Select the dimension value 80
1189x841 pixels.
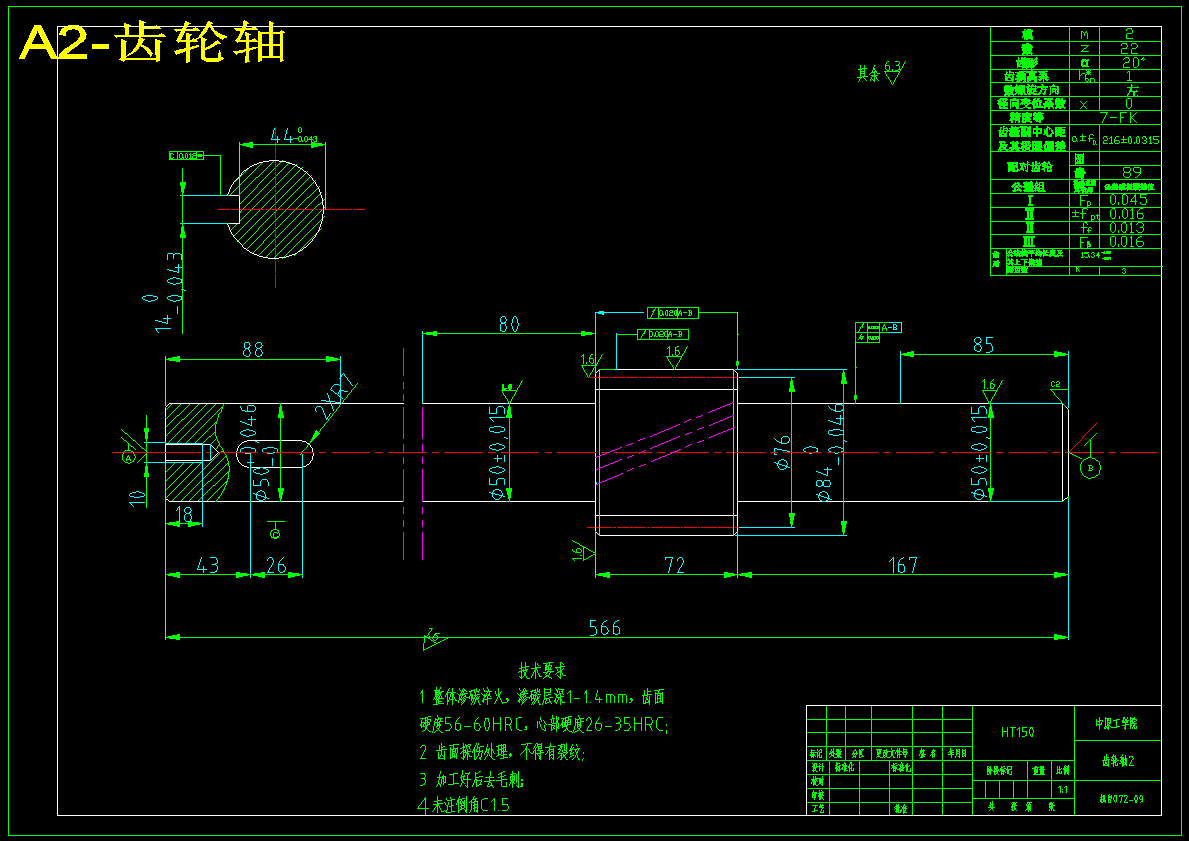point(509,325)
